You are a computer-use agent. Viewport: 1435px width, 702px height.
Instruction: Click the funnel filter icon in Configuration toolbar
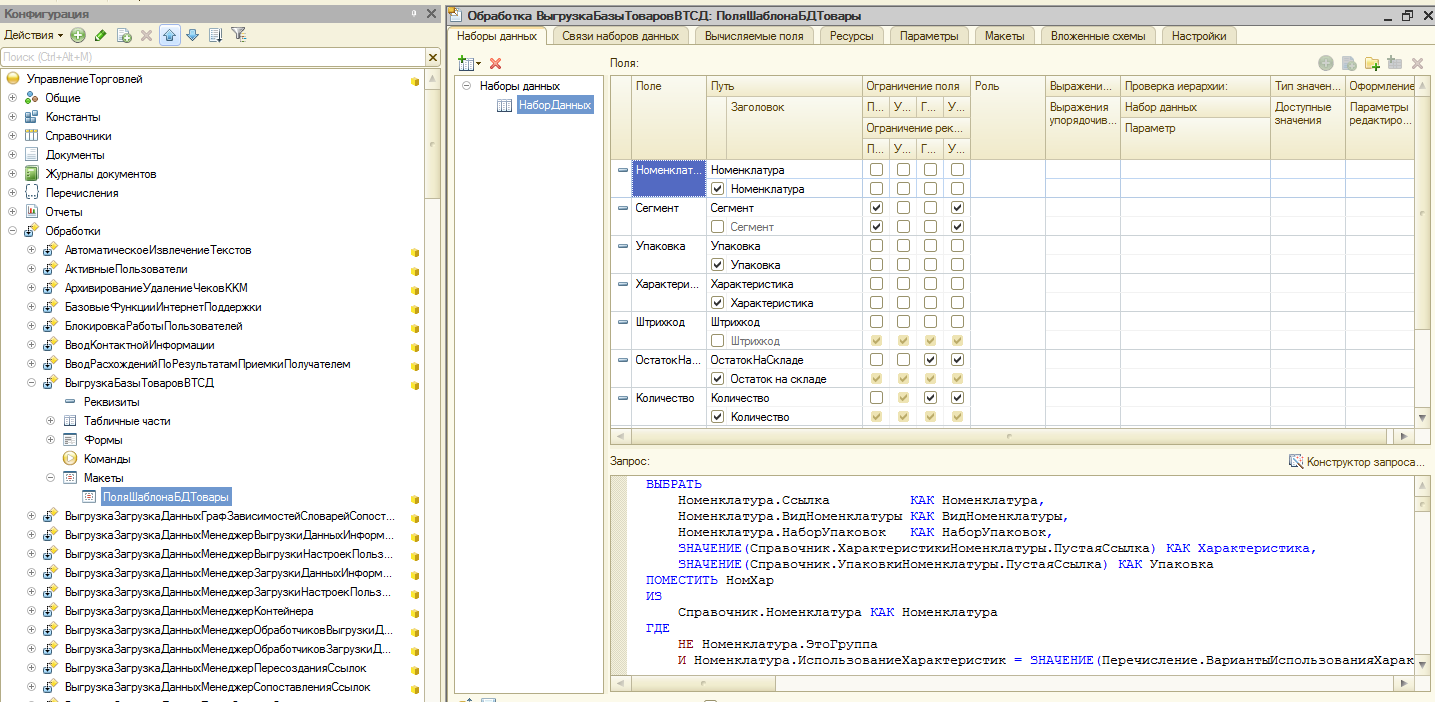(238, 35)
